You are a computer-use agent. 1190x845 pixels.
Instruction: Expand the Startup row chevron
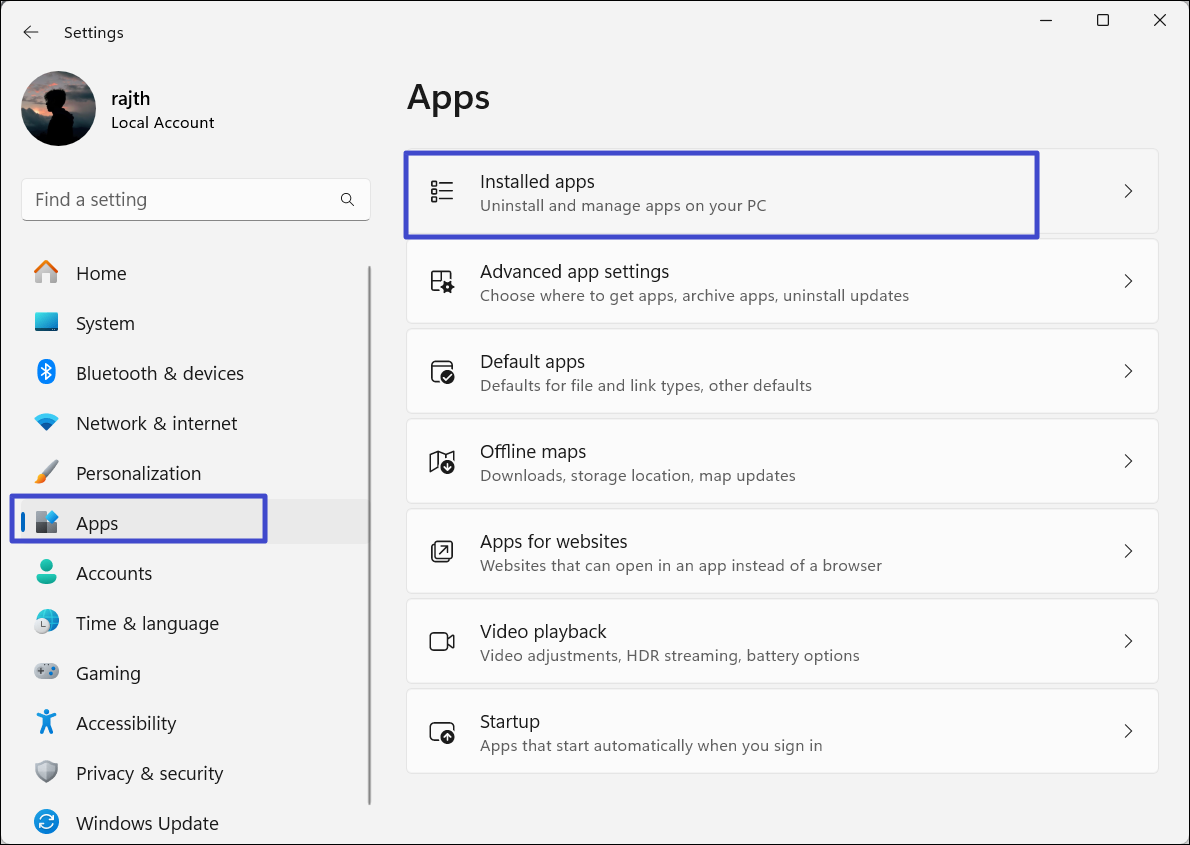[x=1128, y=731]
